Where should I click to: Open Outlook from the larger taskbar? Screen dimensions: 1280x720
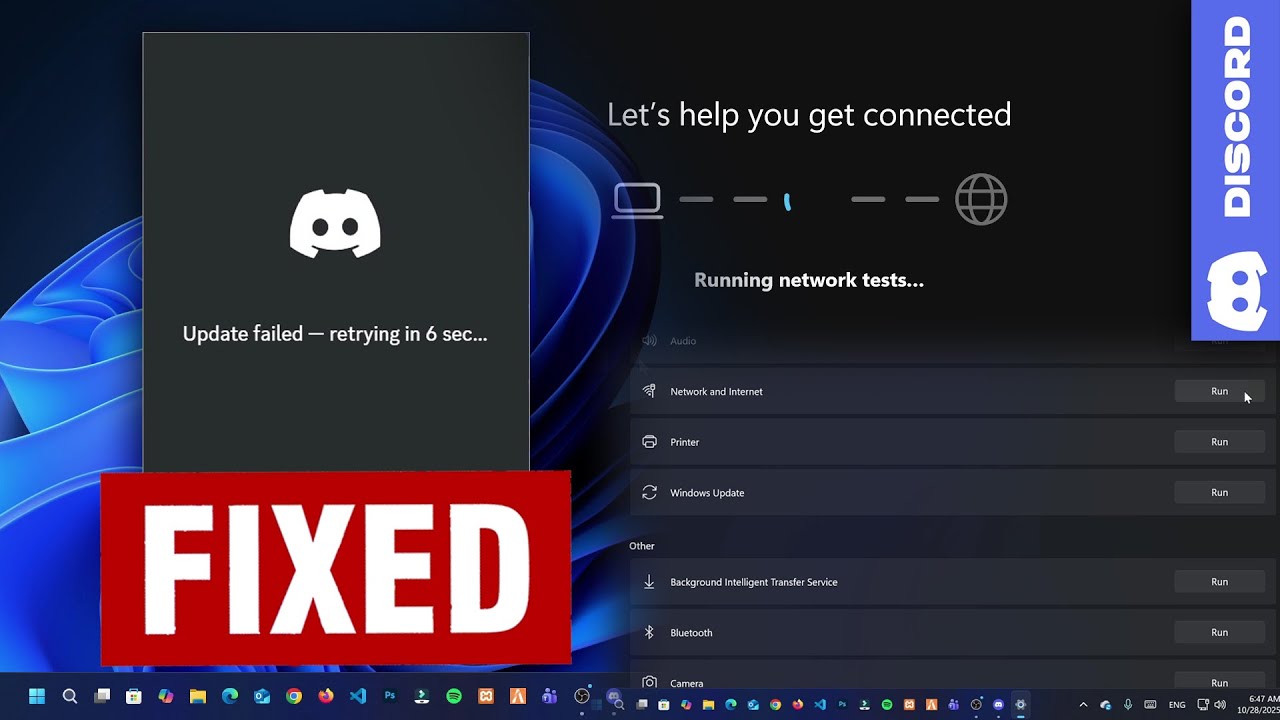click(262, 696)
